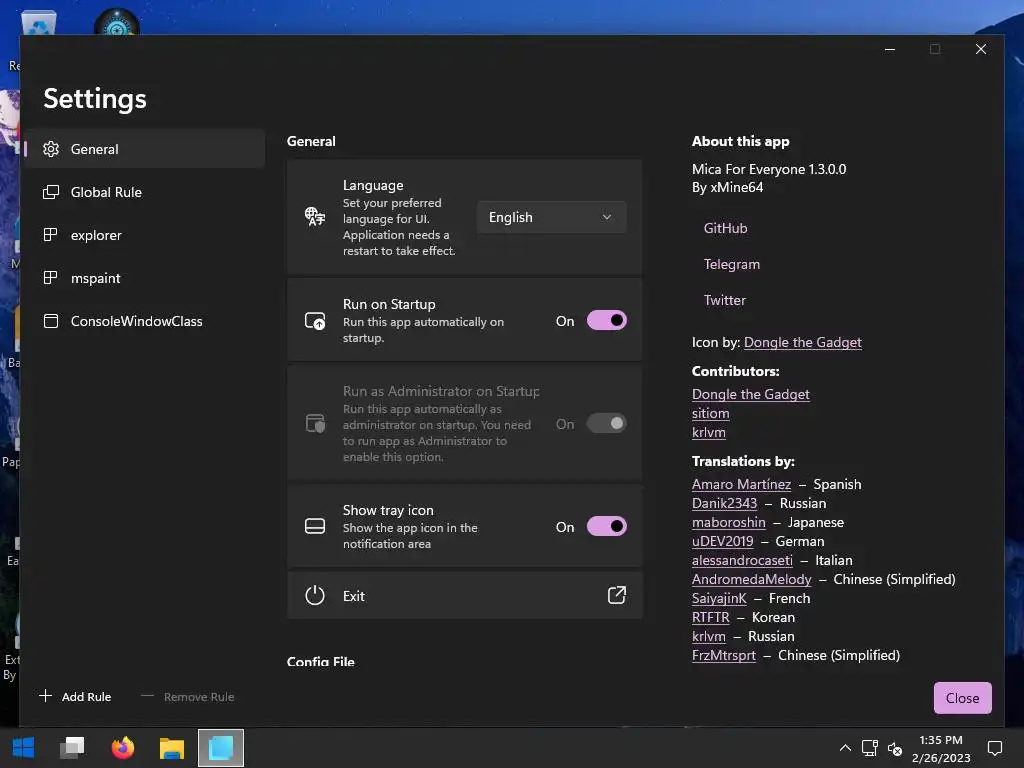Viewport: 1024px width, 768px height.
Task: Open krlvm Russian translator link
Action: click(709, 636)
